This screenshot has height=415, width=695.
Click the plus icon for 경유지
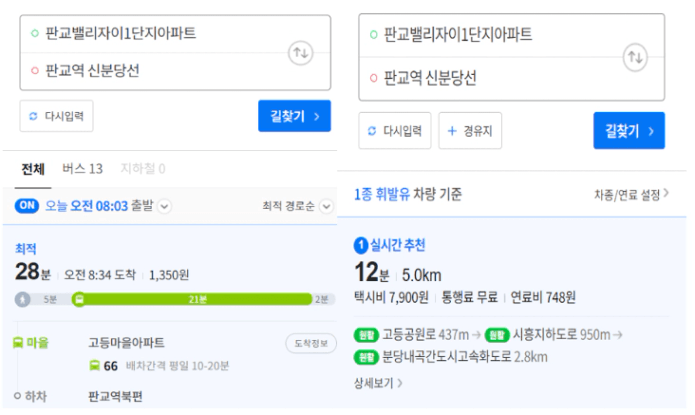point(452,131)
